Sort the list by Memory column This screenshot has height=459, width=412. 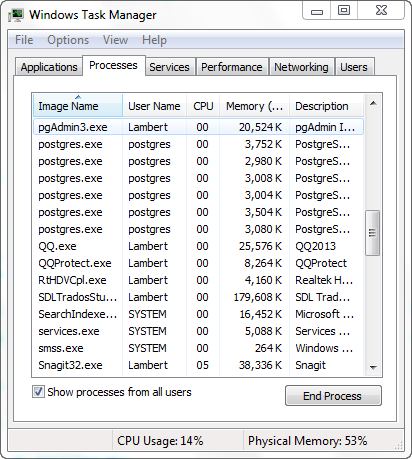coord(254,106)
